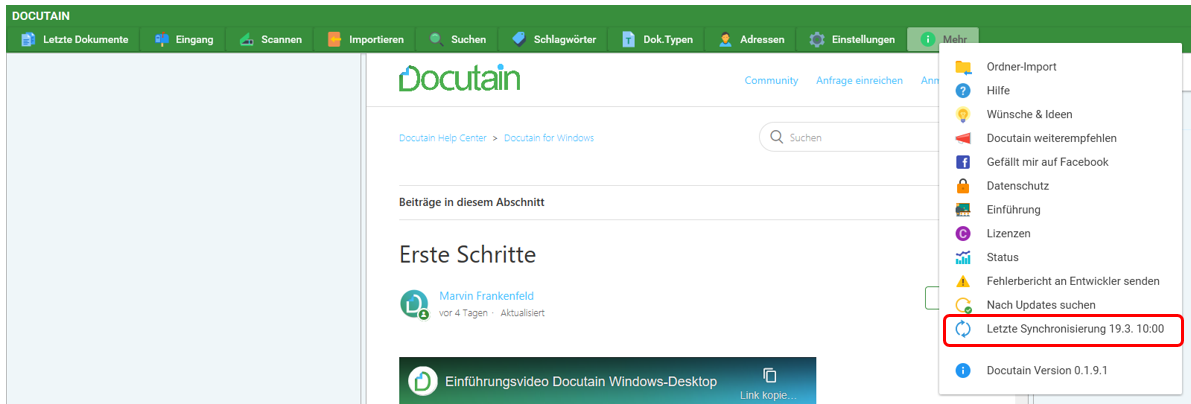The height and width of the screenshot is (404, 1191).
Task: Click the green Mehr info icon
Action: 927,39
